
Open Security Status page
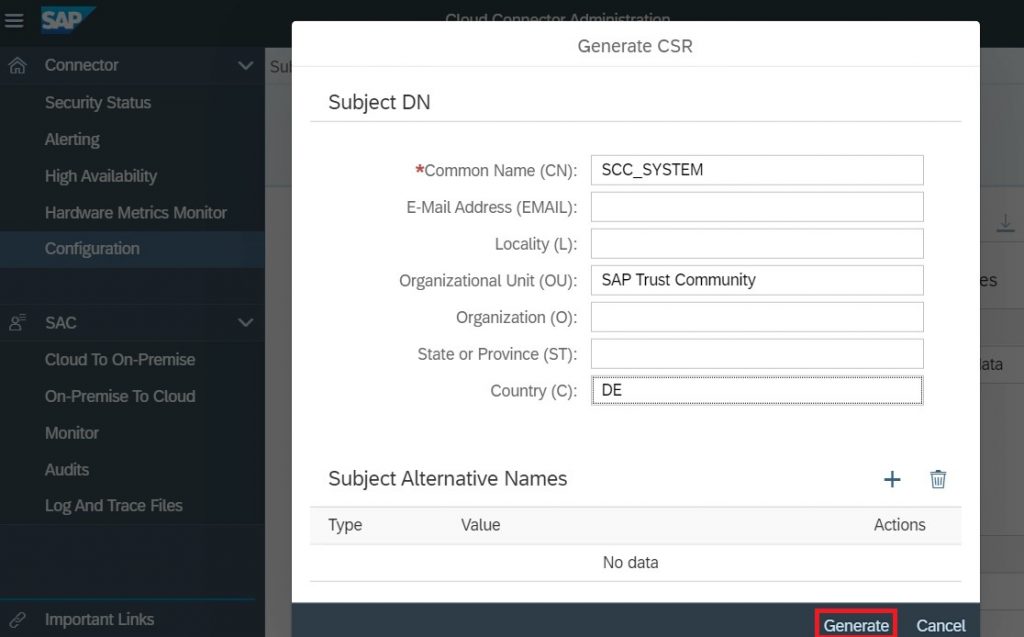pos(98,103)
